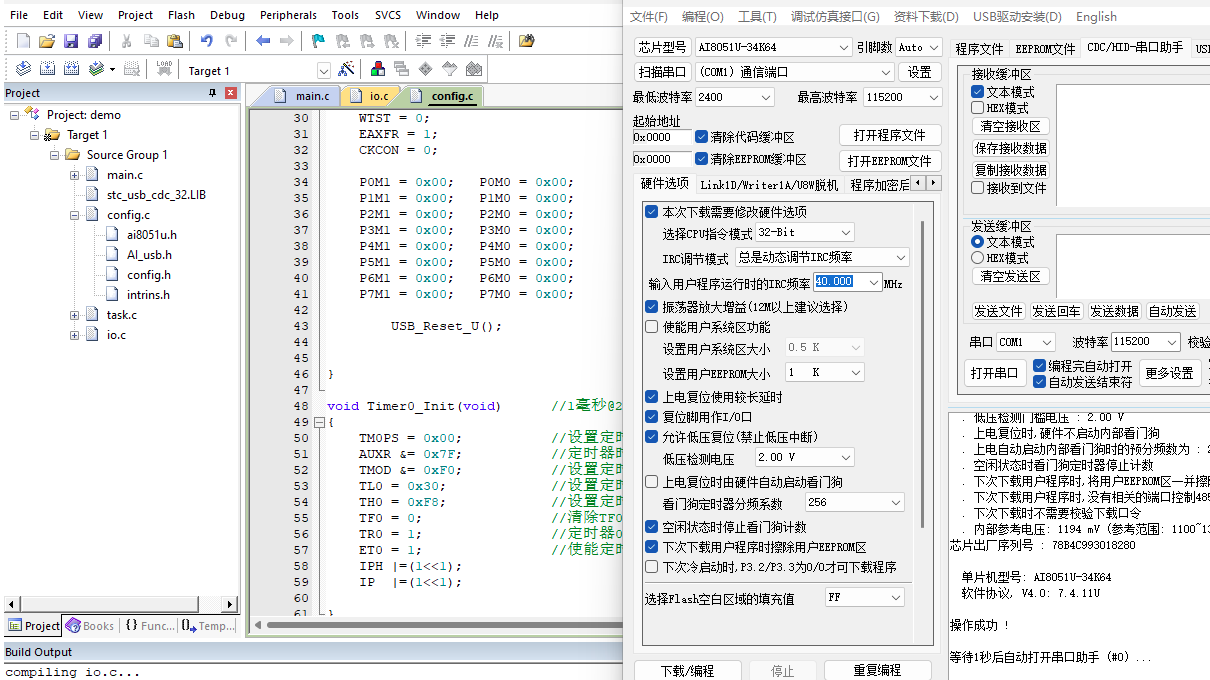Toggle 清除代码缓冲区 checkbox

(702, 137)
